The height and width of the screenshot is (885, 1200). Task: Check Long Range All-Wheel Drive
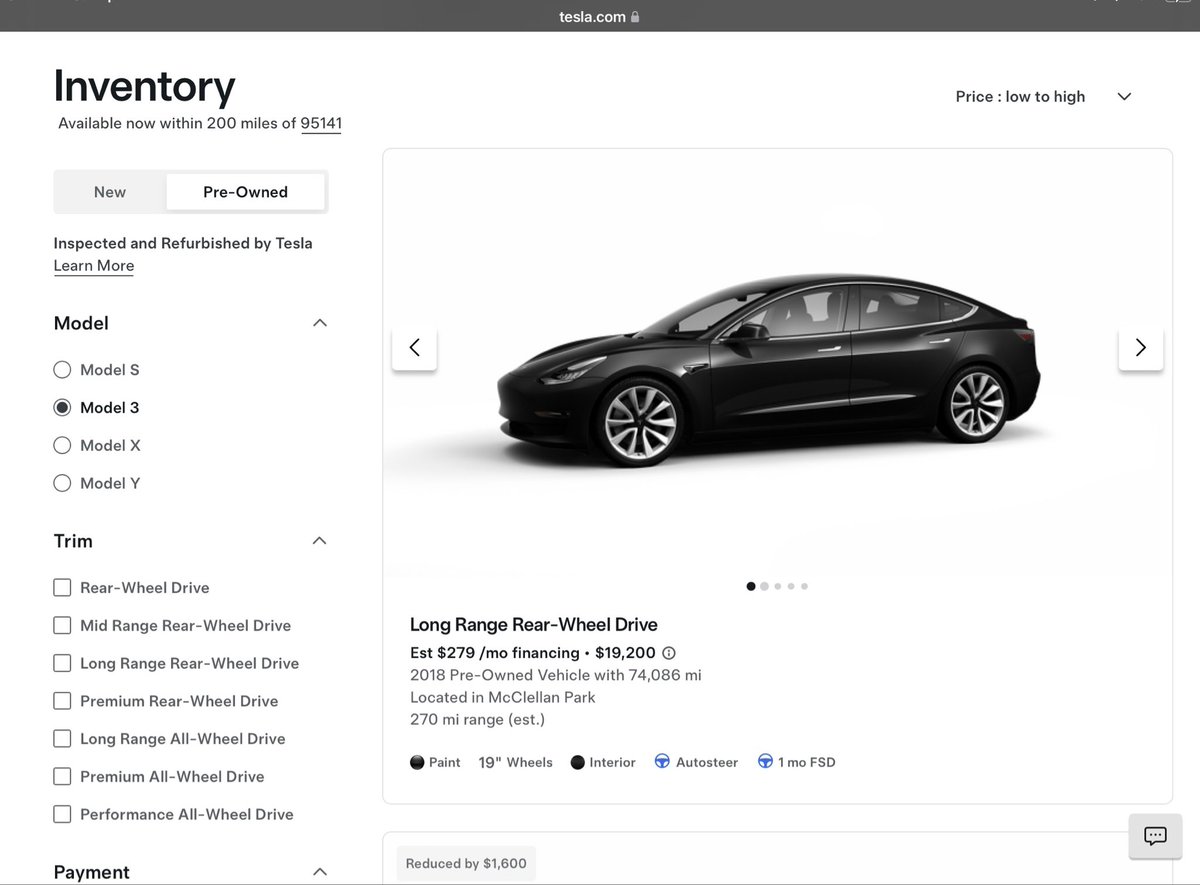tap(62, 739)
